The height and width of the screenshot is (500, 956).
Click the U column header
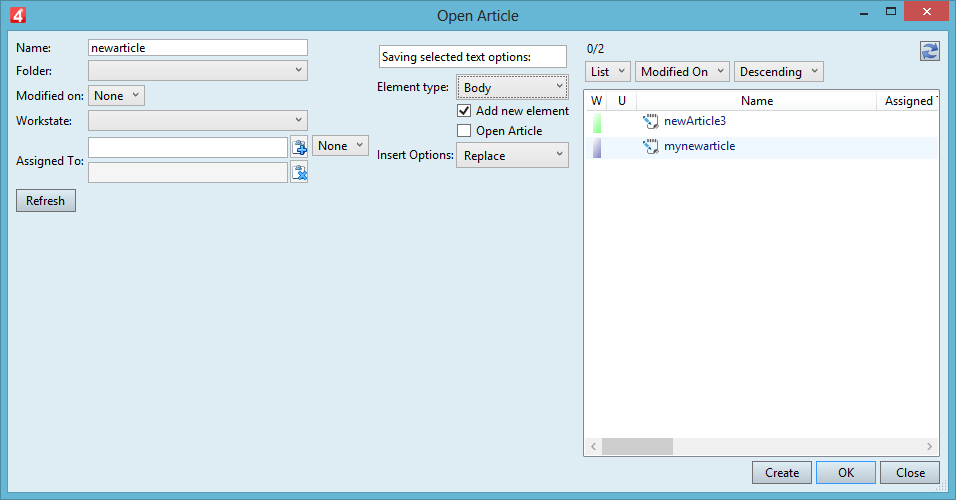click(x=622, y=101)
